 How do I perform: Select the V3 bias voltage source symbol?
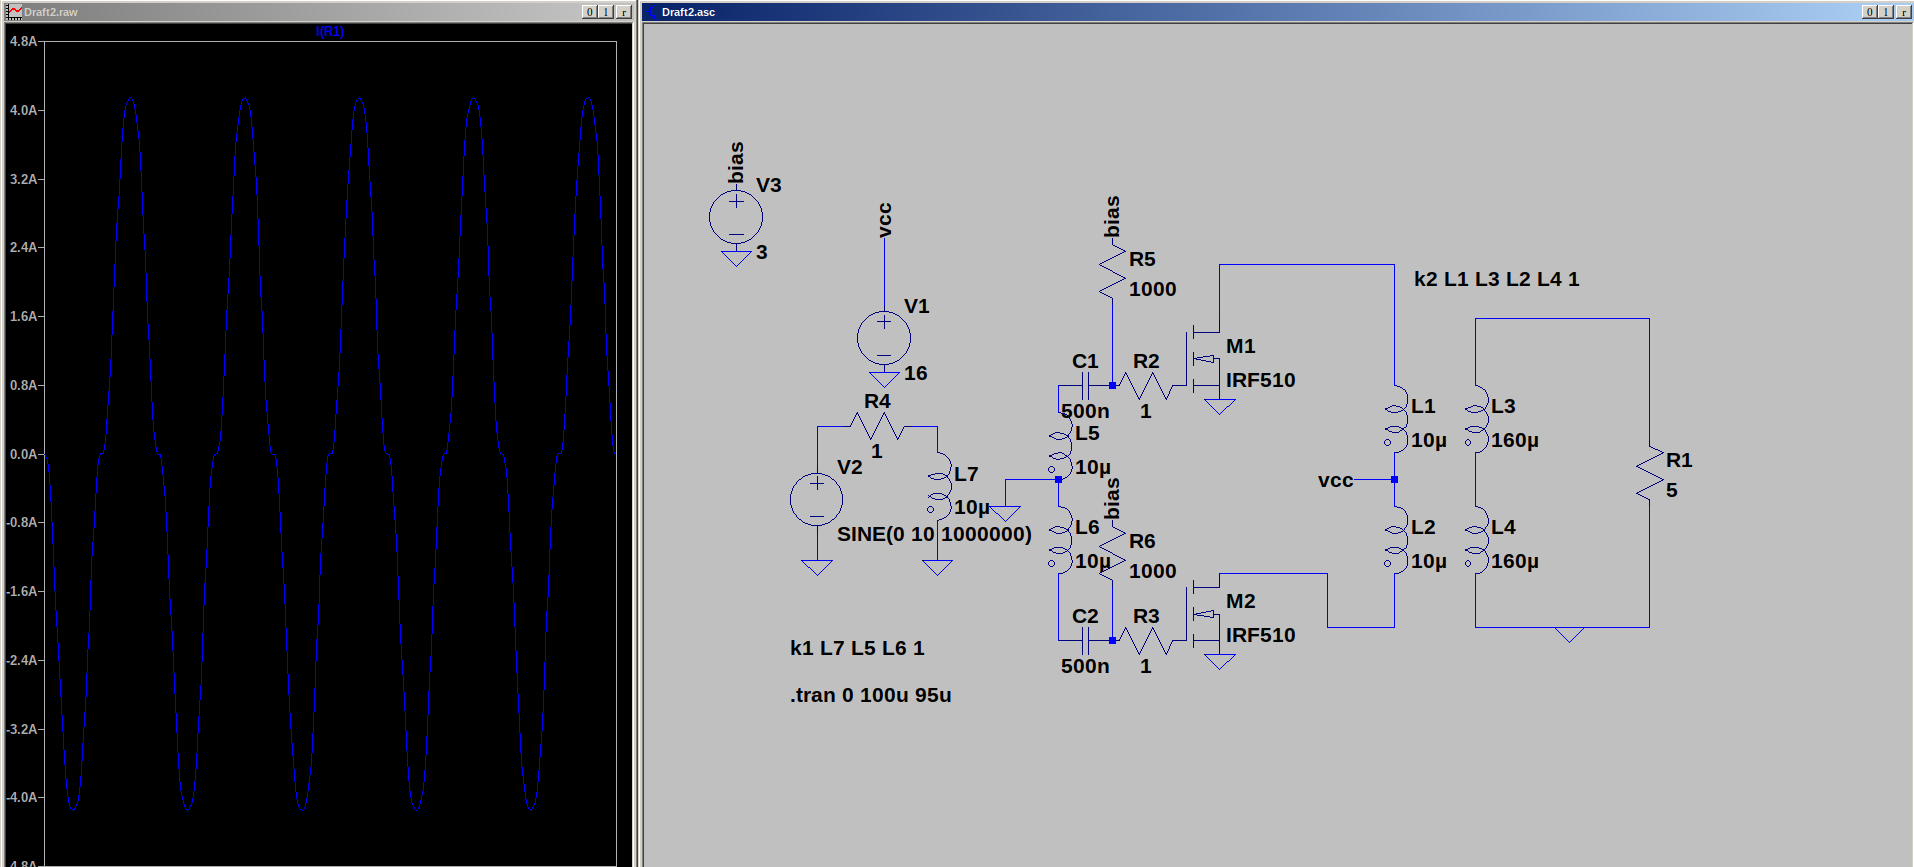[x=736, y=217]
